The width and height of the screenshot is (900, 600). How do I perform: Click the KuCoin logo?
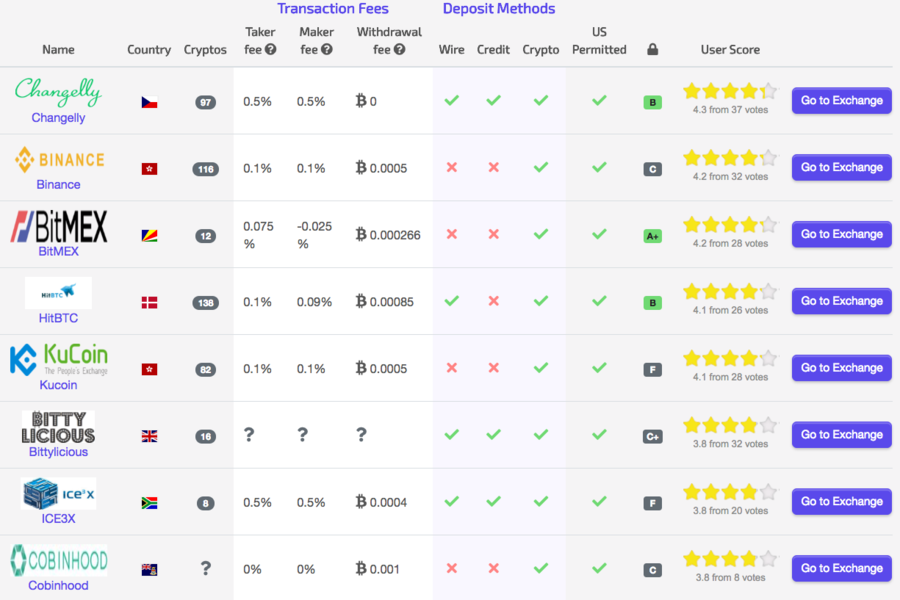click(x=58, y=359)
